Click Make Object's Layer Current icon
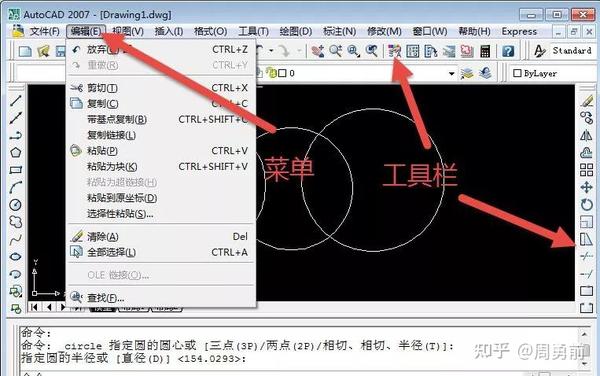The image size is (600, 376). (467, 73)
